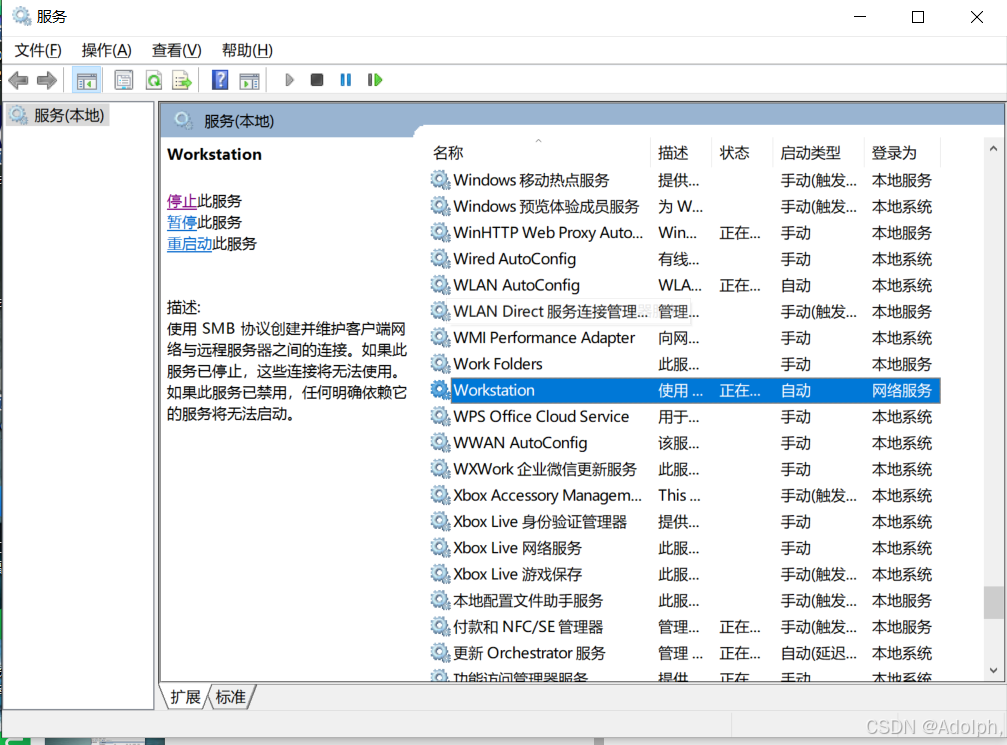Click the Restart service icon
This screenshot has height=745, width=1007.
pyautogui.click(x=374, y=80)
